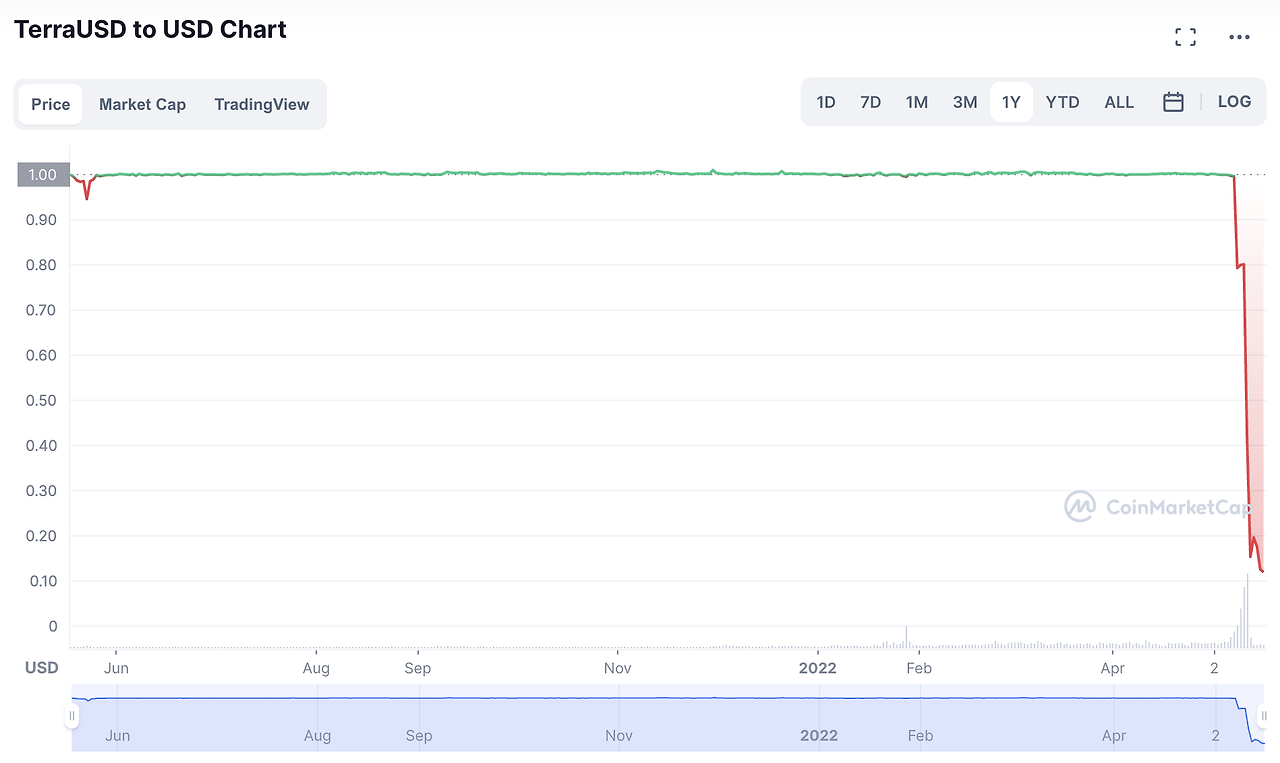This screenshot has width=1280, height=763.
Task: Select the 1M time range
Action: [x=917, y=102]
